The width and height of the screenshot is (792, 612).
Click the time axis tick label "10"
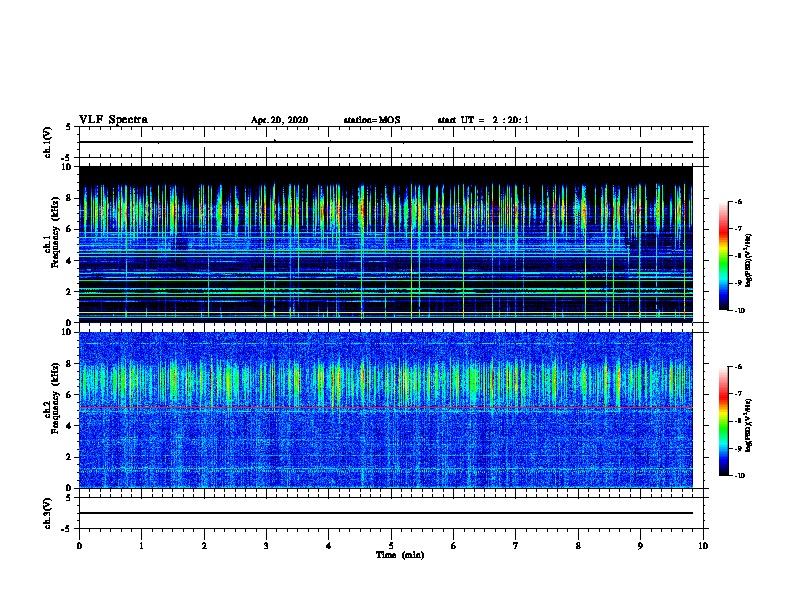coord(703,546)
